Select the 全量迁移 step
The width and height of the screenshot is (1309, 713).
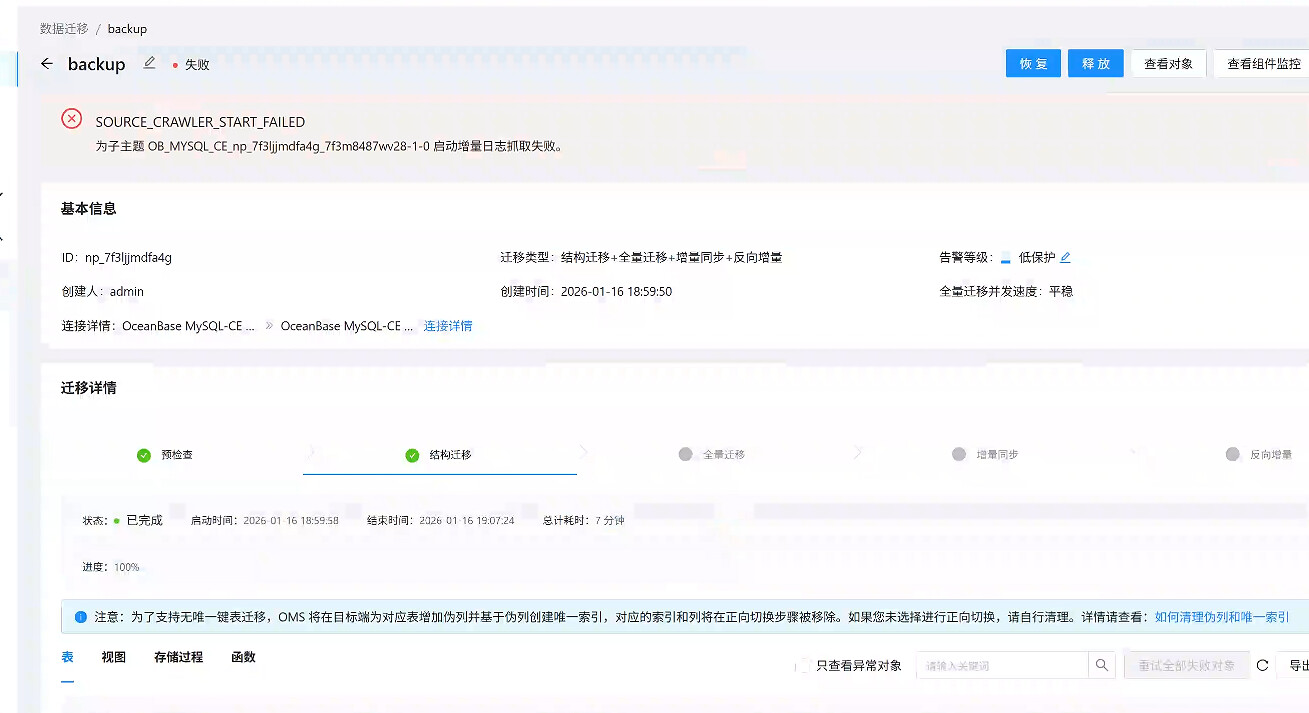[x=714, y=455]
